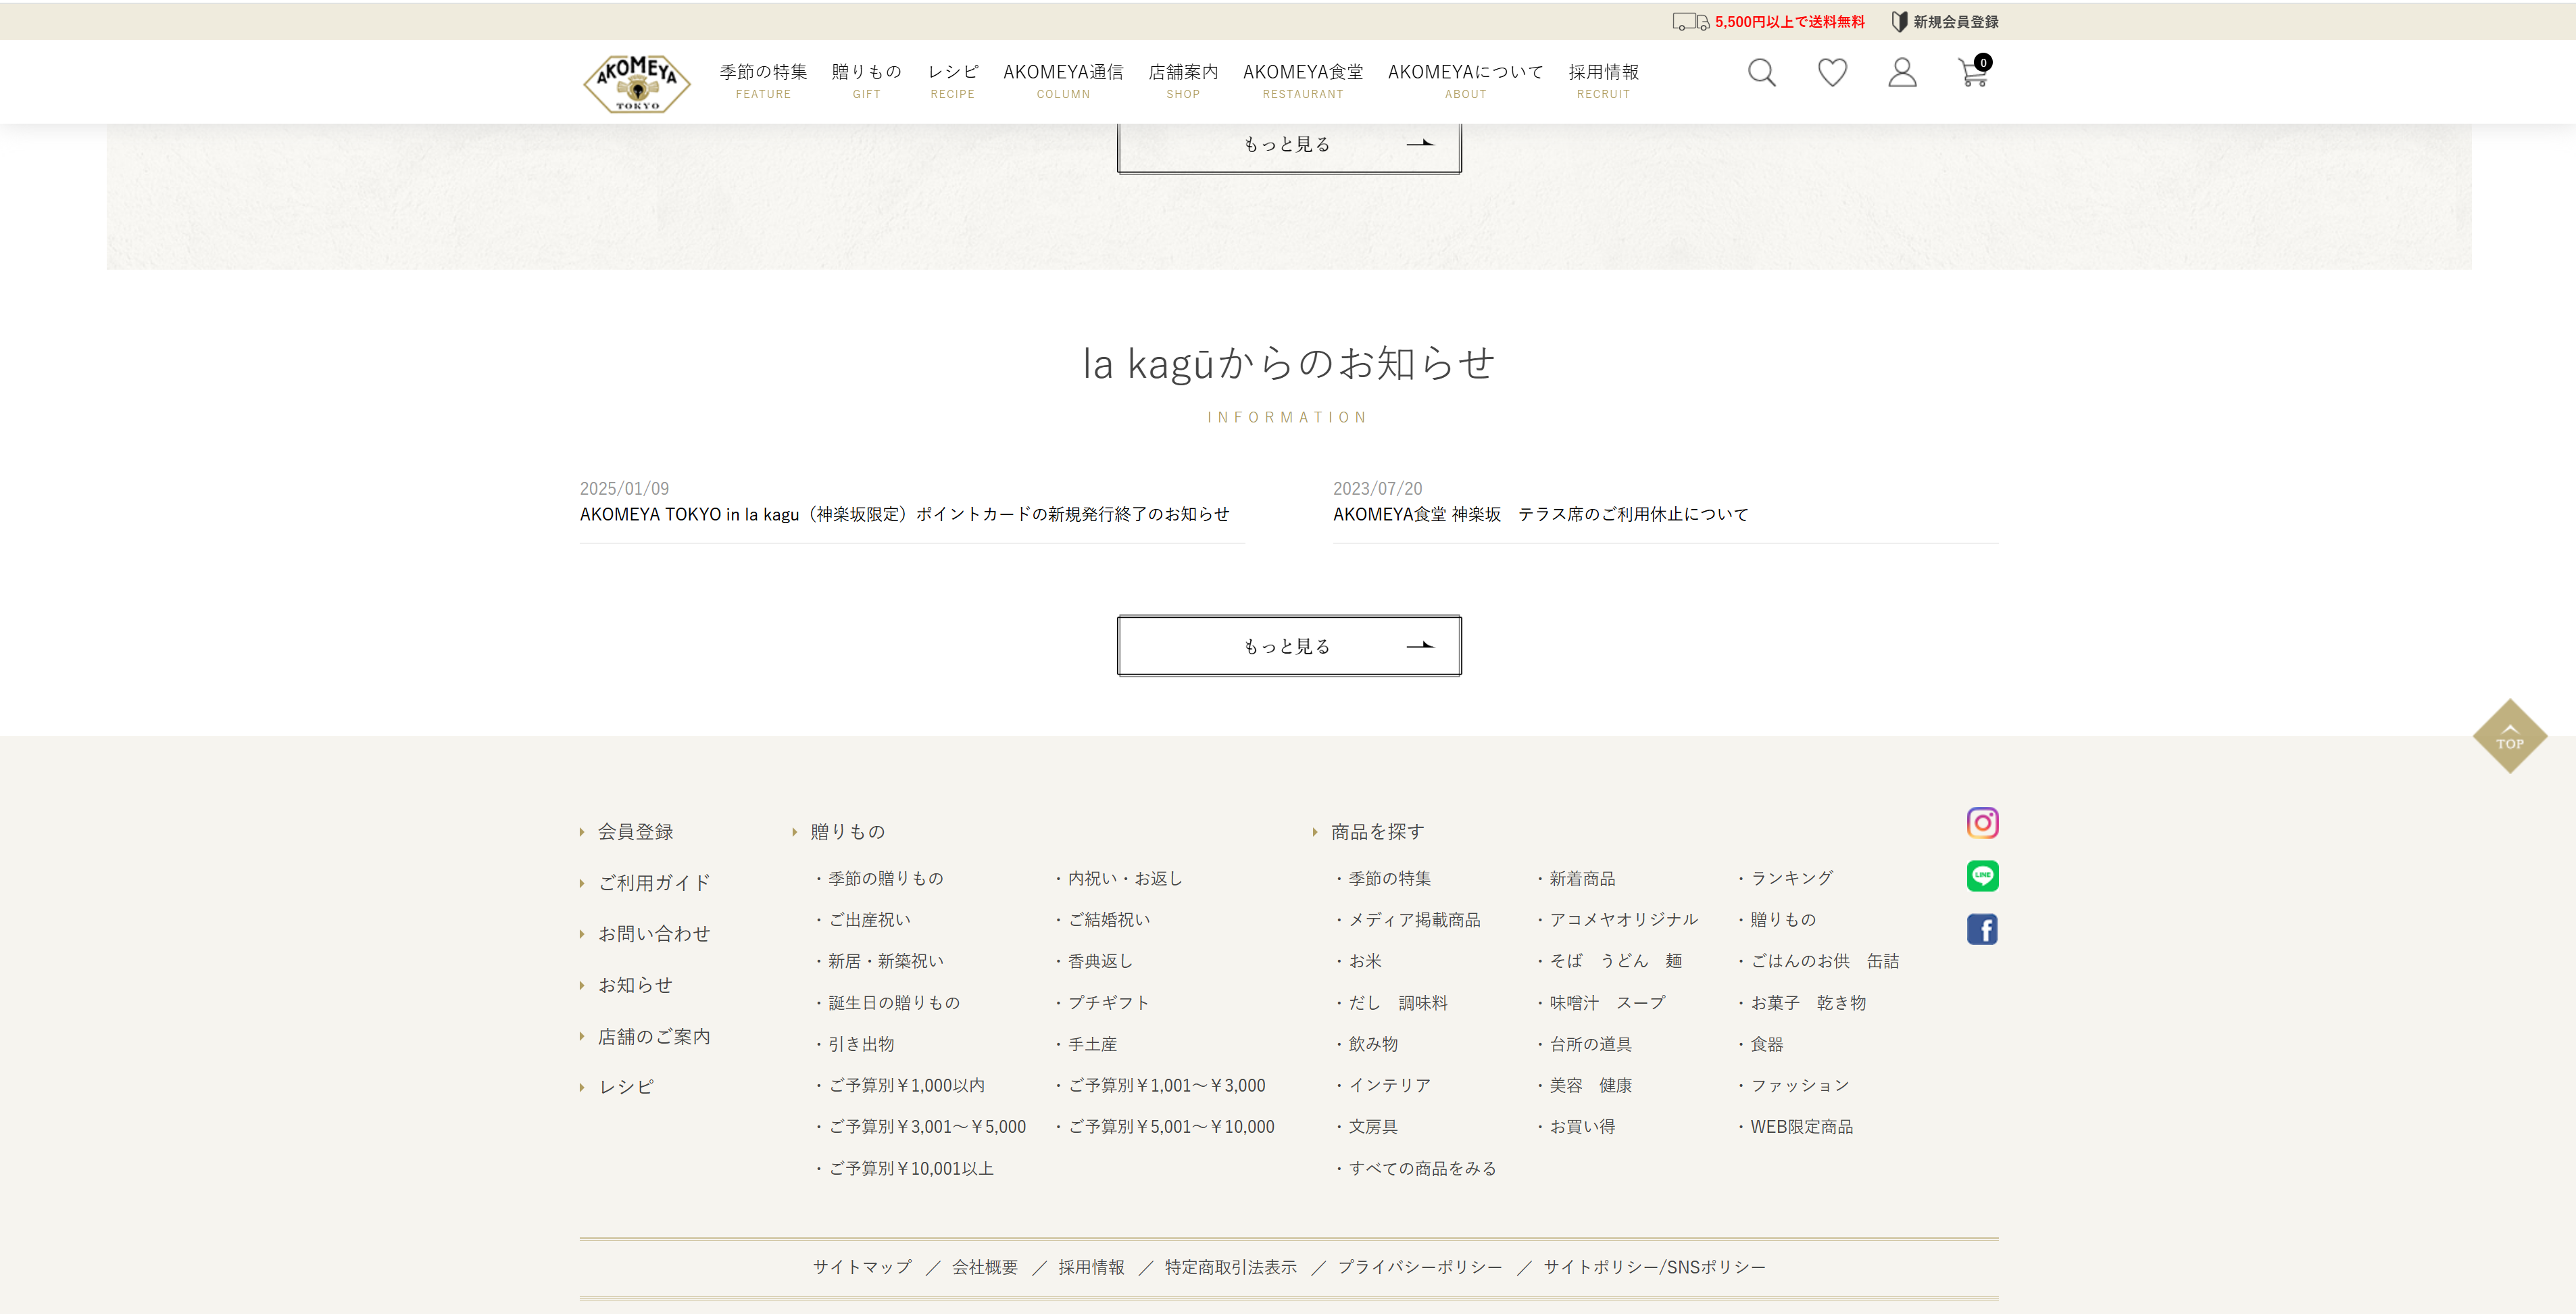2576x1314 pixels.
Task: Click ご予算別￥10,001以上 link
Action: click(x=911, y=1168)
